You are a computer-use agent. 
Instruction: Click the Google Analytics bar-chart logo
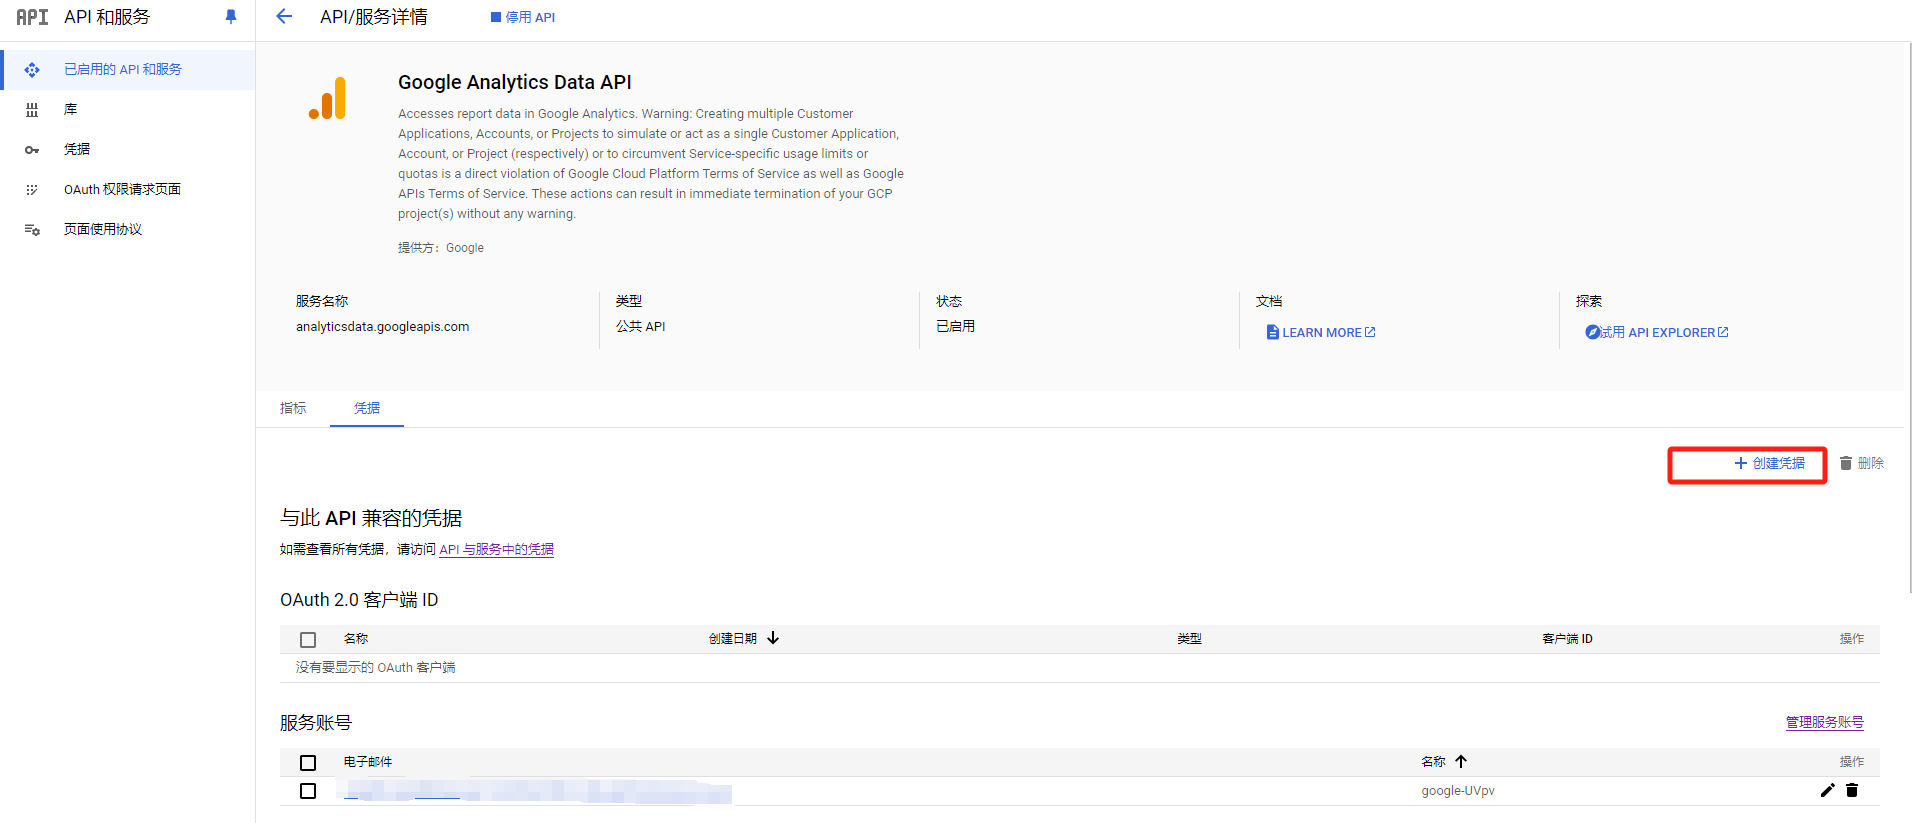pyautogui.click(x=328, y=98)
